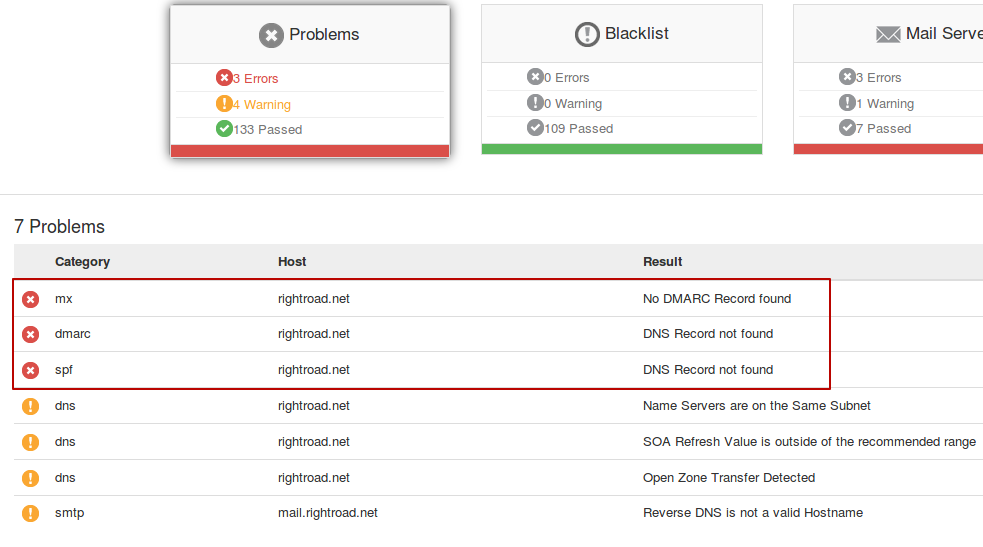Click the red error icon for mx row
This screenshot has height=547, width=983.
(31, 299)
